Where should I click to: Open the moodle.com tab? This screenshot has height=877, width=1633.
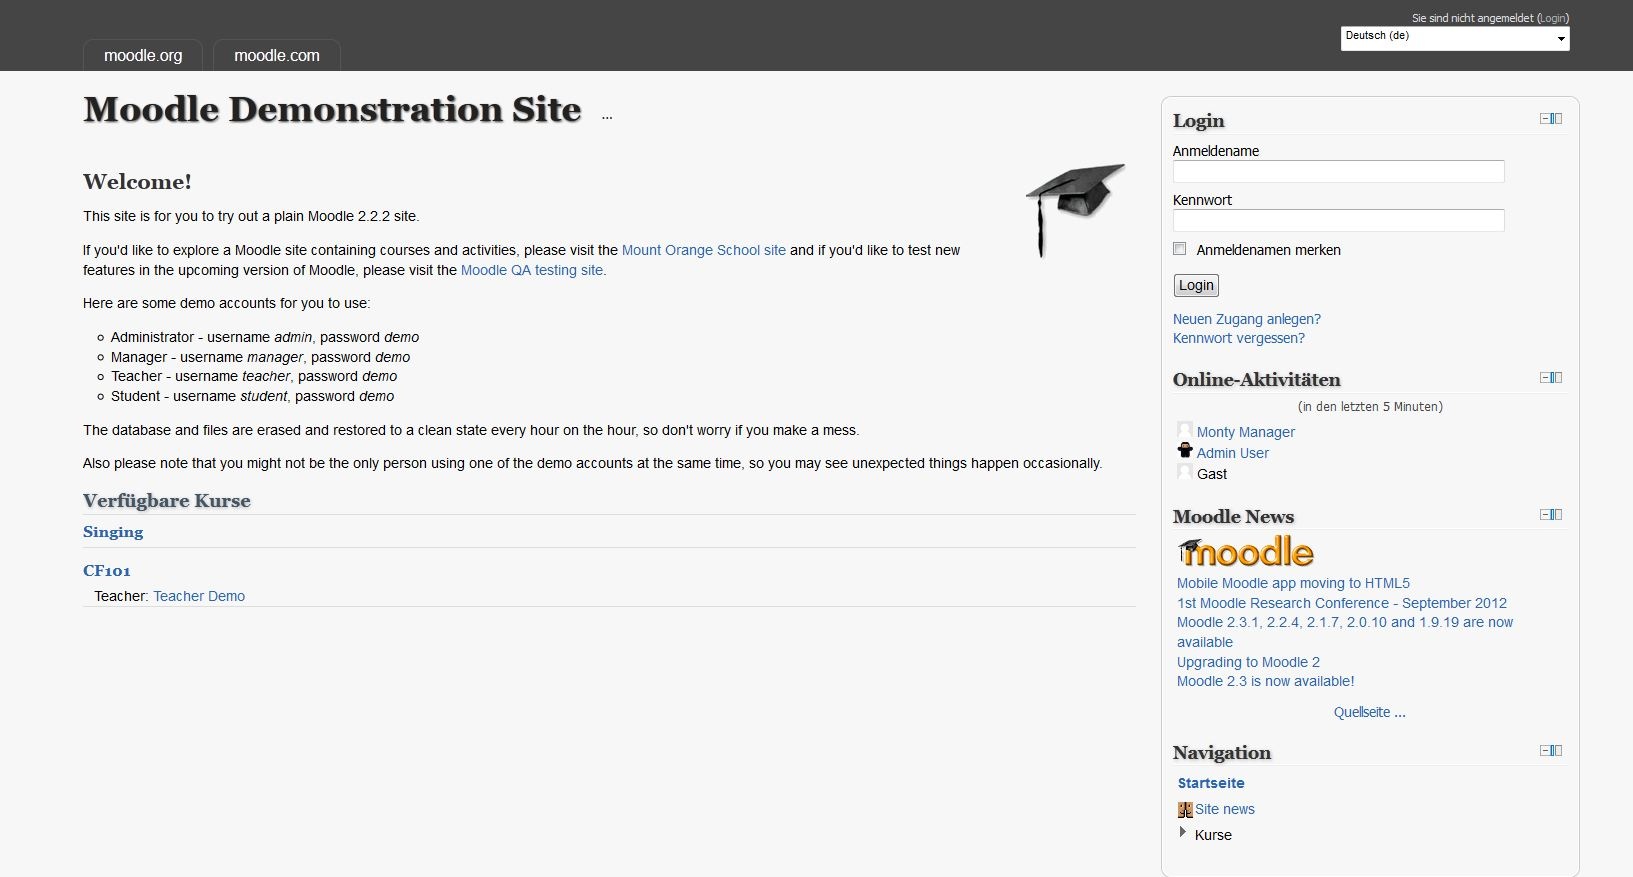click(277, 56)
